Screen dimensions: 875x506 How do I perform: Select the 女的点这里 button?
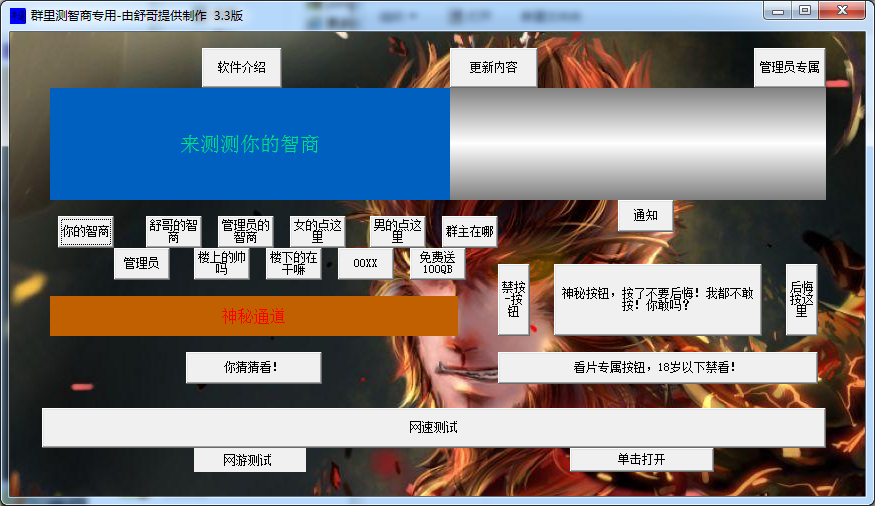coord(317,232)
